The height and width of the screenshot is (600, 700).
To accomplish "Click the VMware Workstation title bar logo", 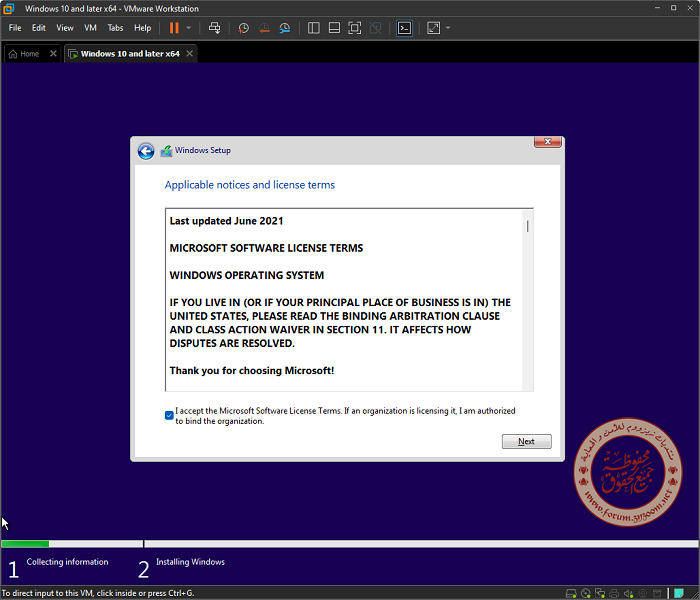I will (x=8, y=8).
